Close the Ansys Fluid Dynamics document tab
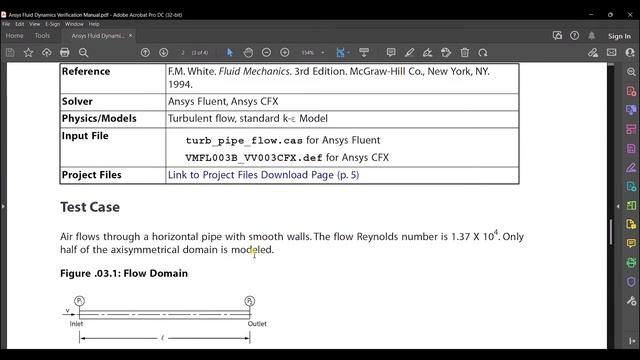The width and height of the screenshot is (640, 360). pyautogui.click(x=131, y=36)
